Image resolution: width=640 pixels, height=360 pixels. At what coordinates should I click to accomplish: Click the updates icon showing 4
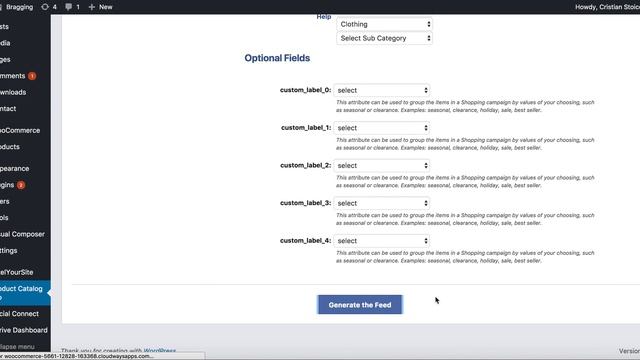click(49, 7)
